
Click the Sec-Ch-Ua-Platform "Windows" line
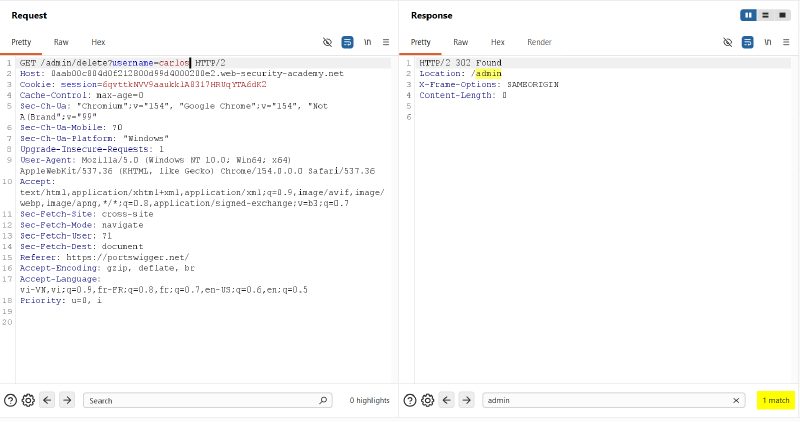94,138
